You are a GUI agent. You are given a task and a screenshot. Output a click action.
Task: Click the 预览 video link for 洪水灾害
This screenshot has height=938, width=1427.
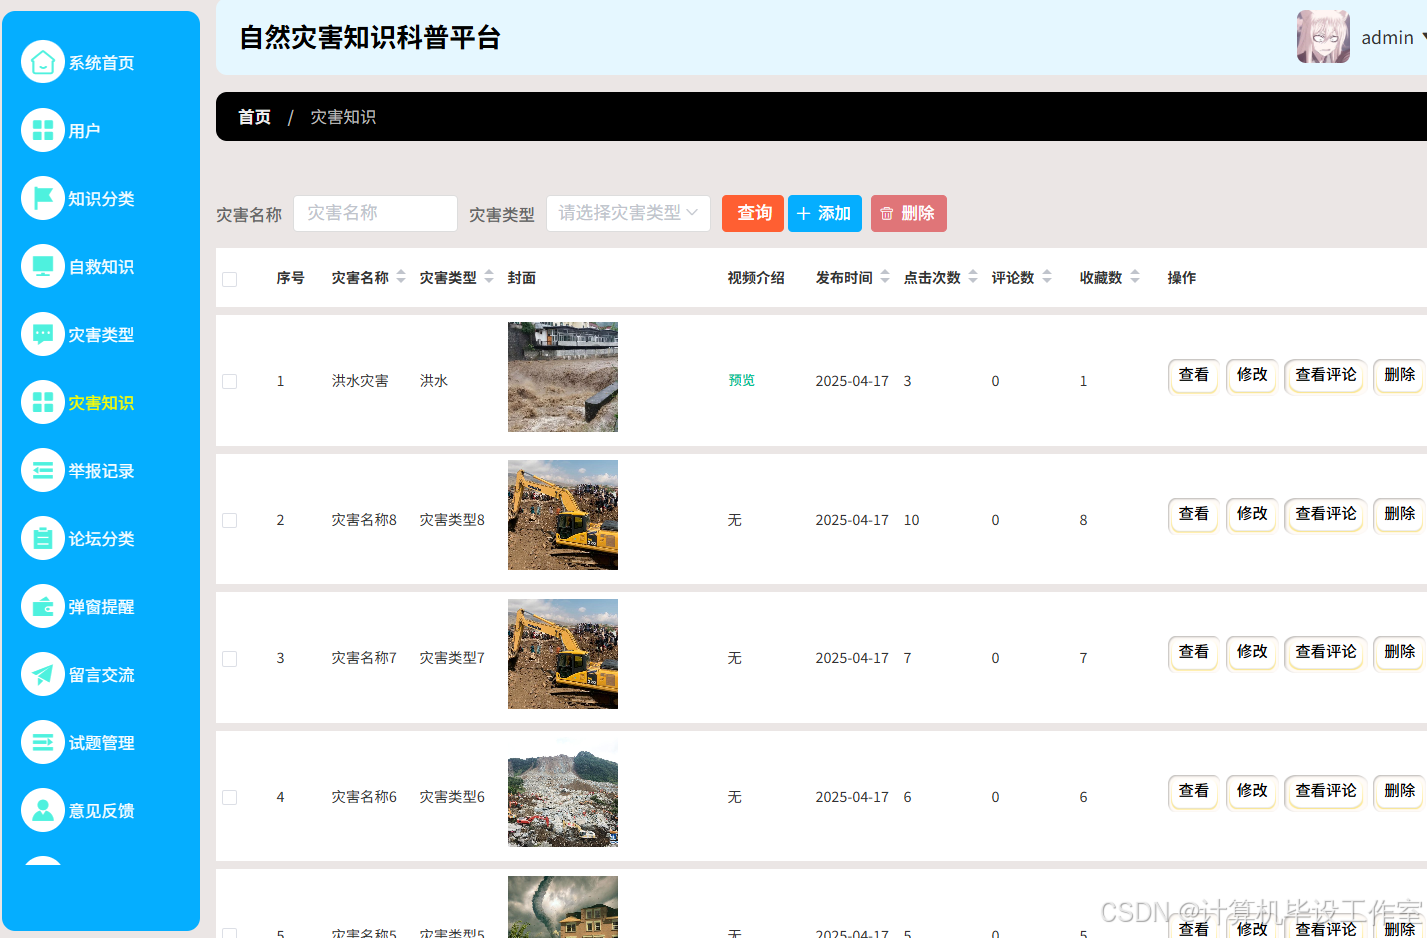tap(742, 380)
